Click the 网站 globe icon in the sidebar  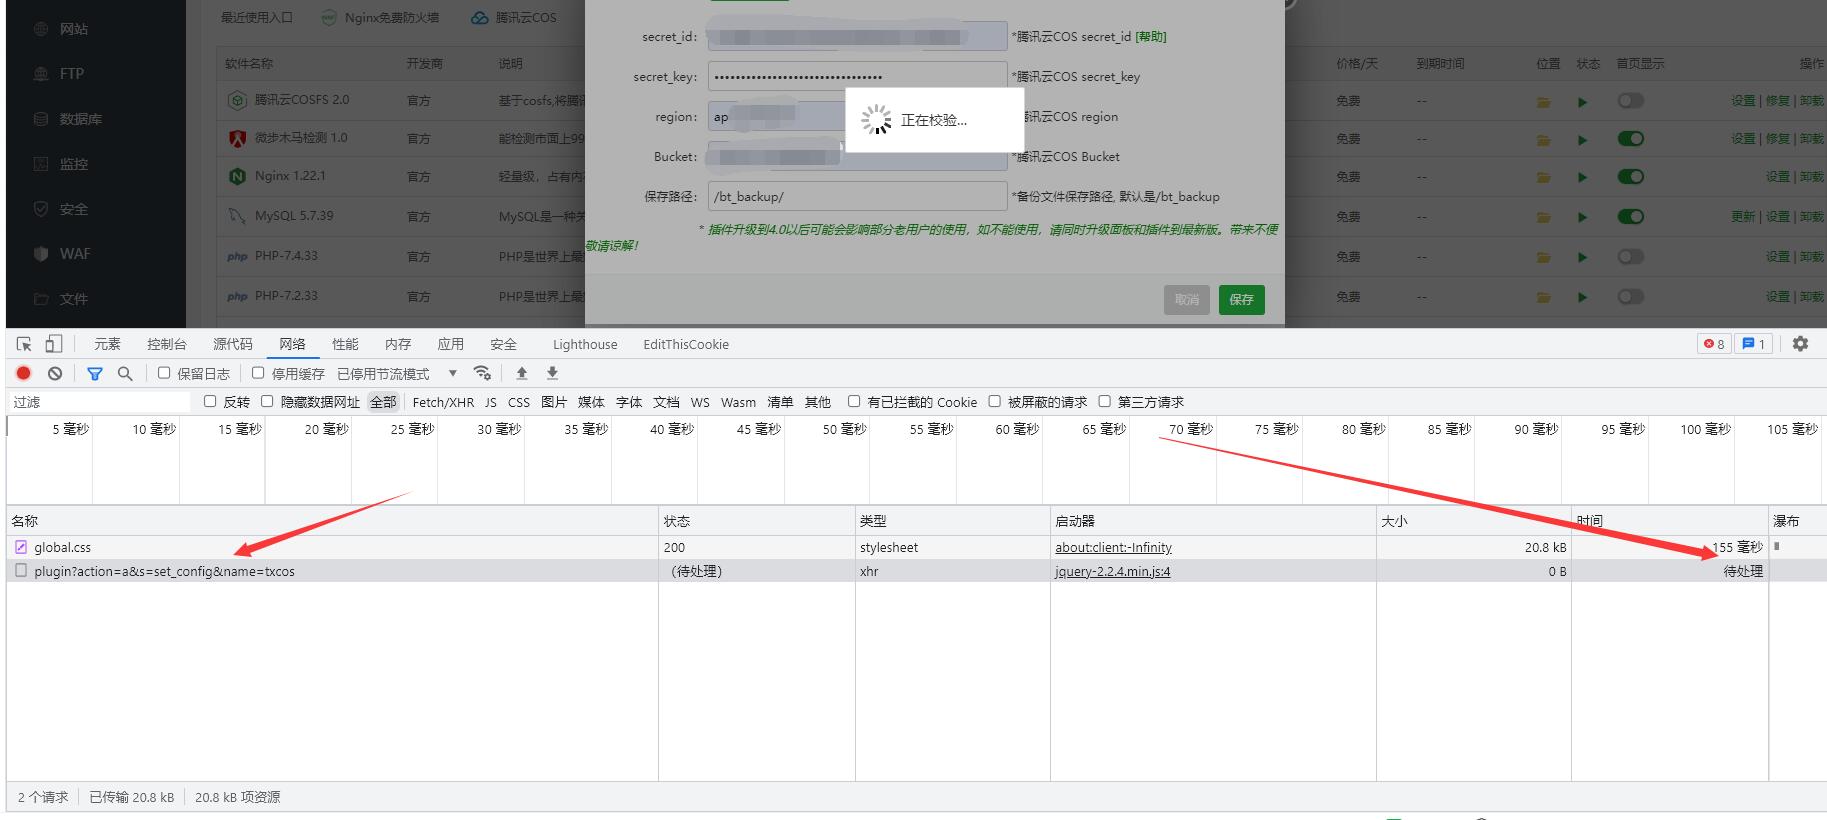41,29
